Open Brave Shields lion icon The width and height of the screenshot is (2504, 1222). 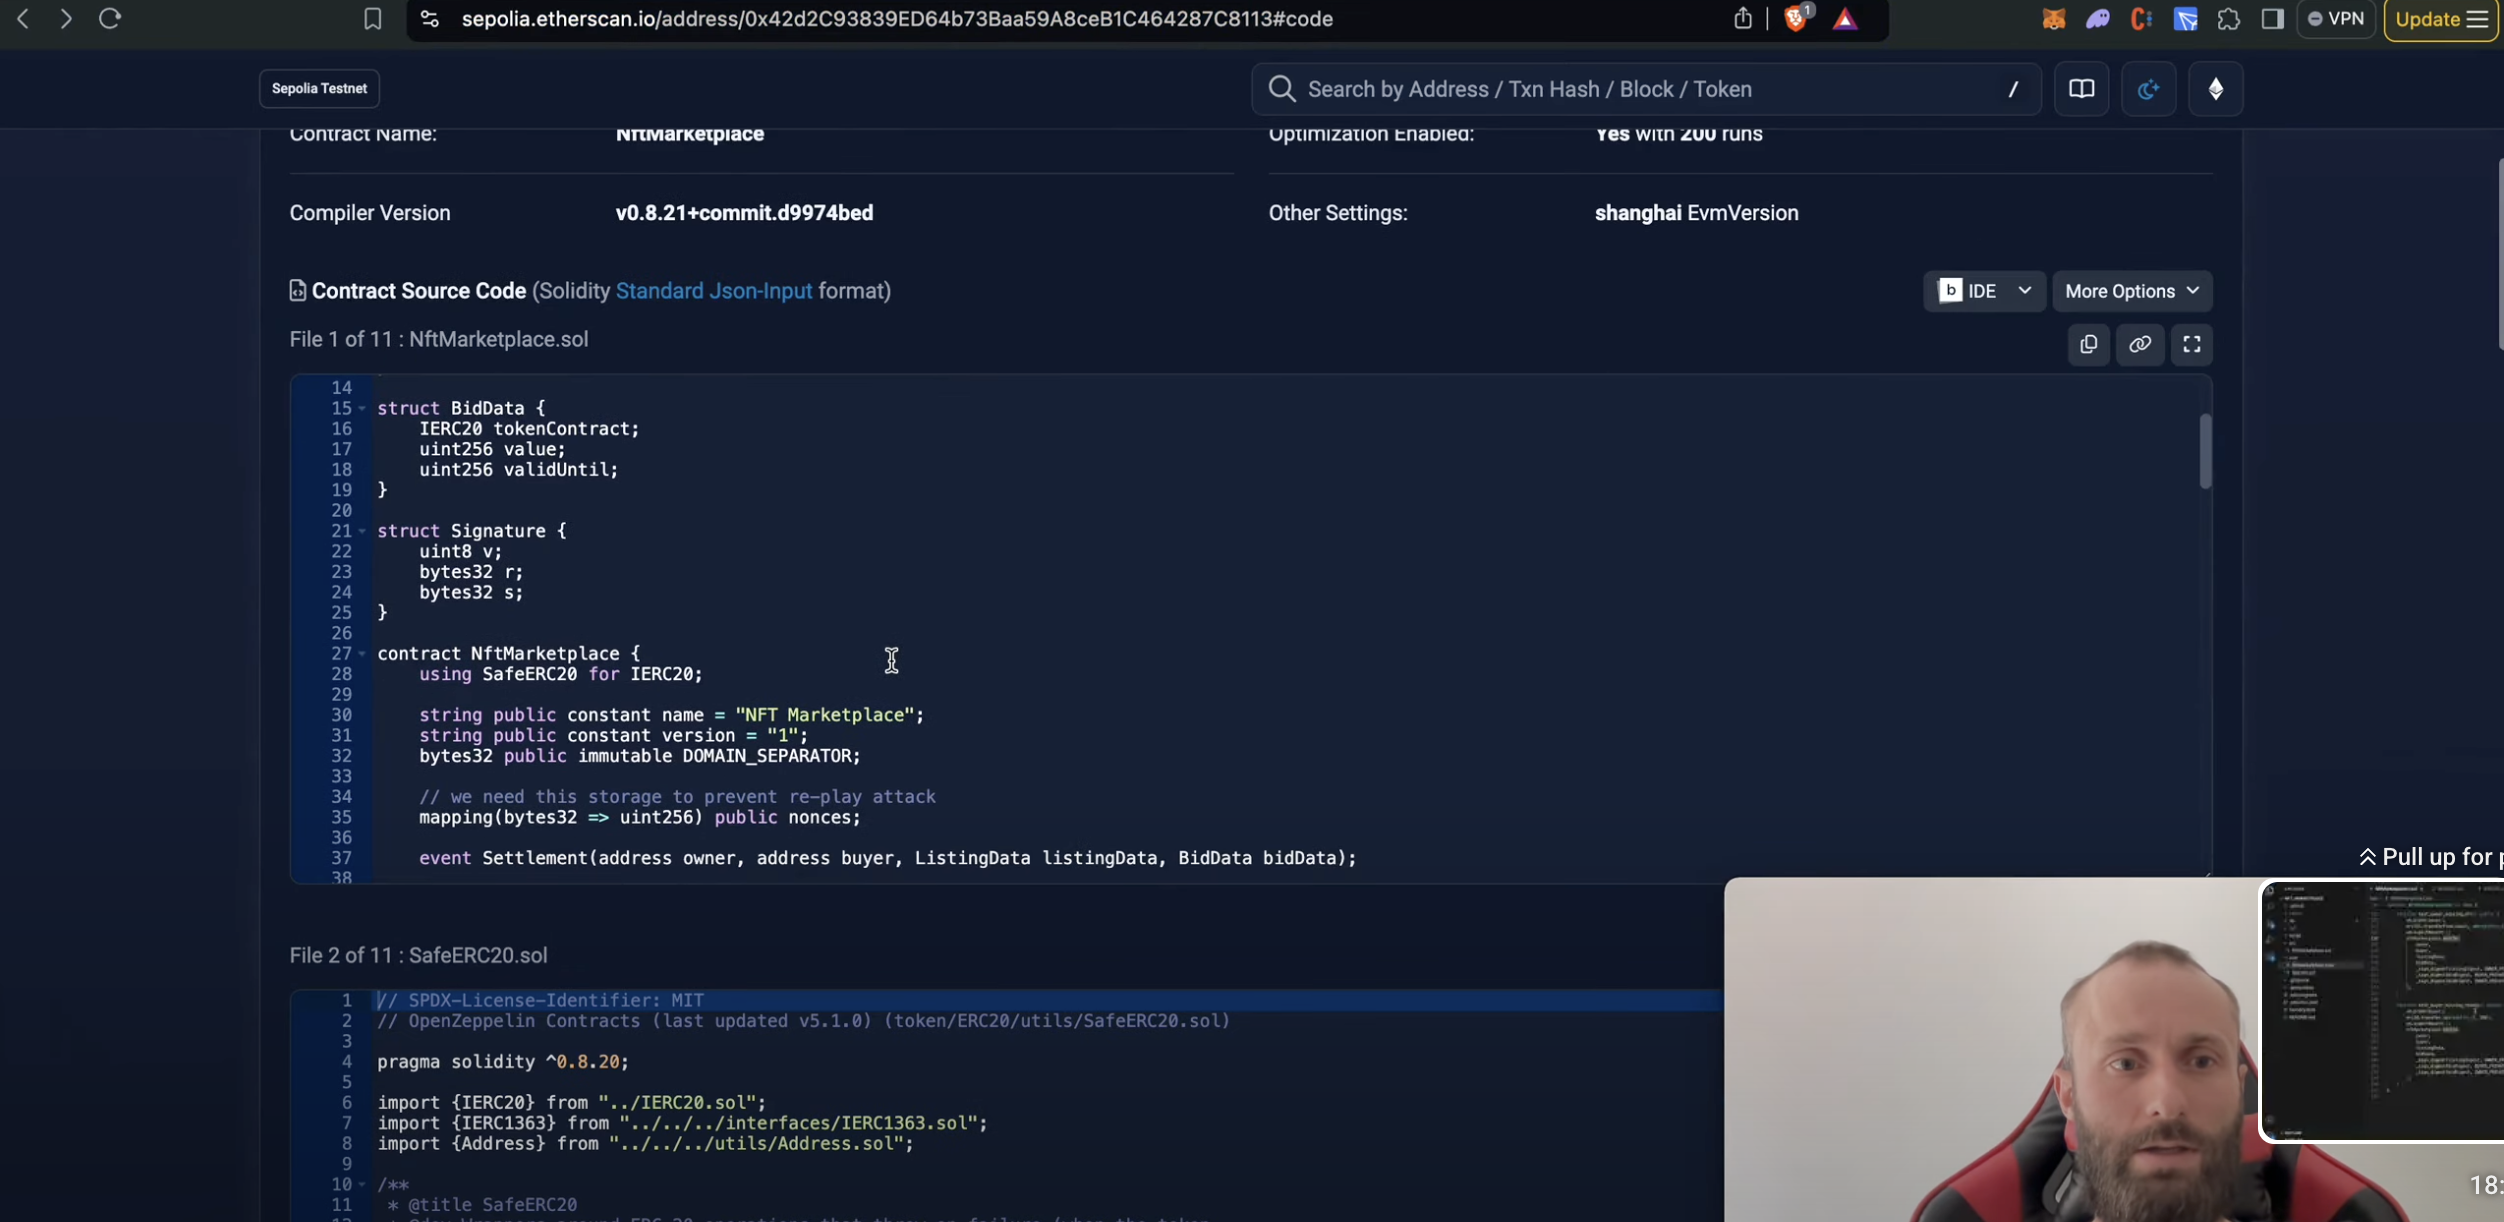[x=1797, y=18]
